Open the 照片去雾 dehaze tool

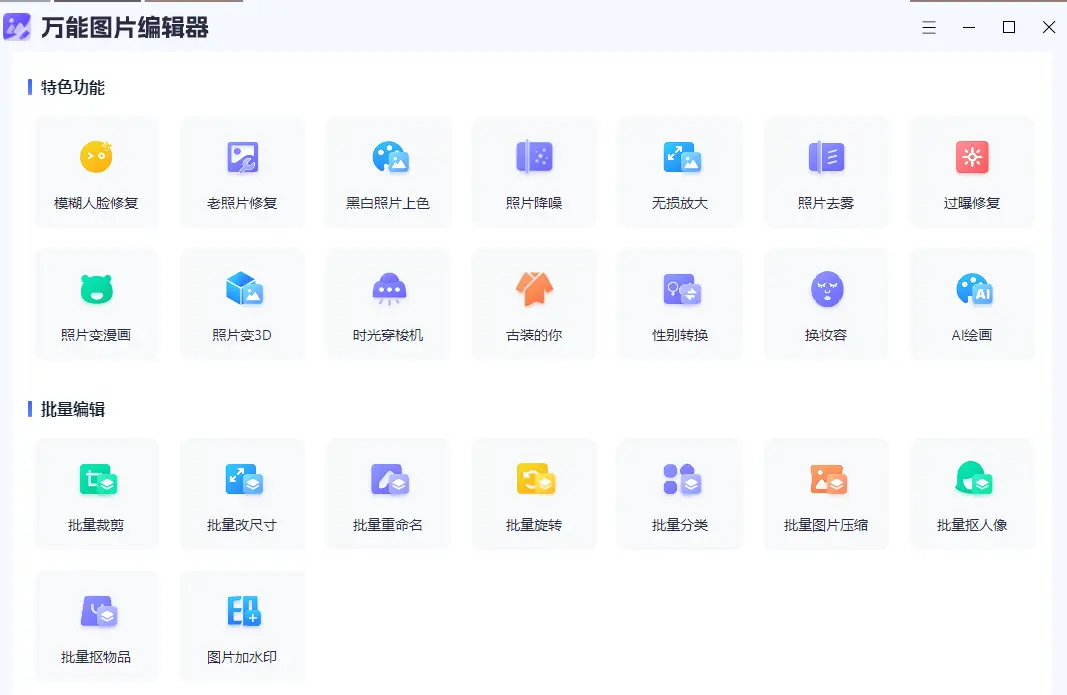(826, 171)
